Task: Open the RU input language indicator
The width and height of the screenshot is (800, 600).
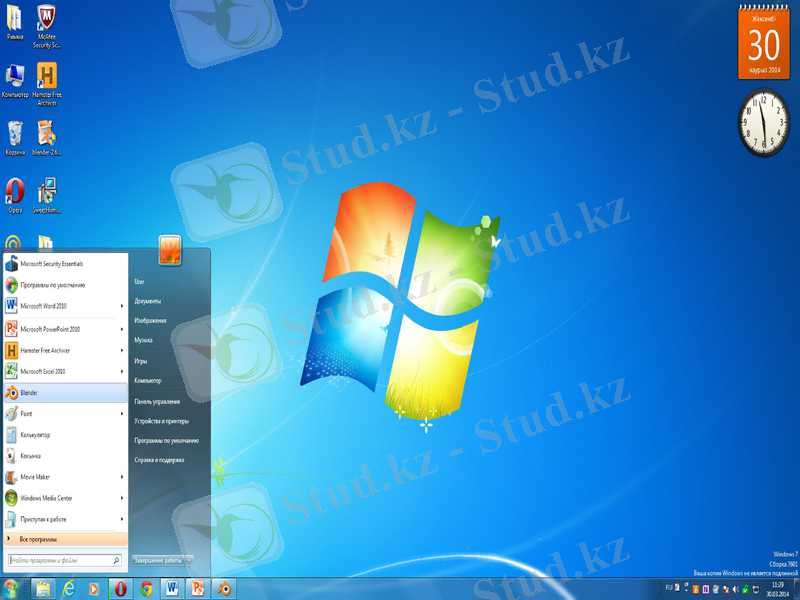Action: point(669,588)
